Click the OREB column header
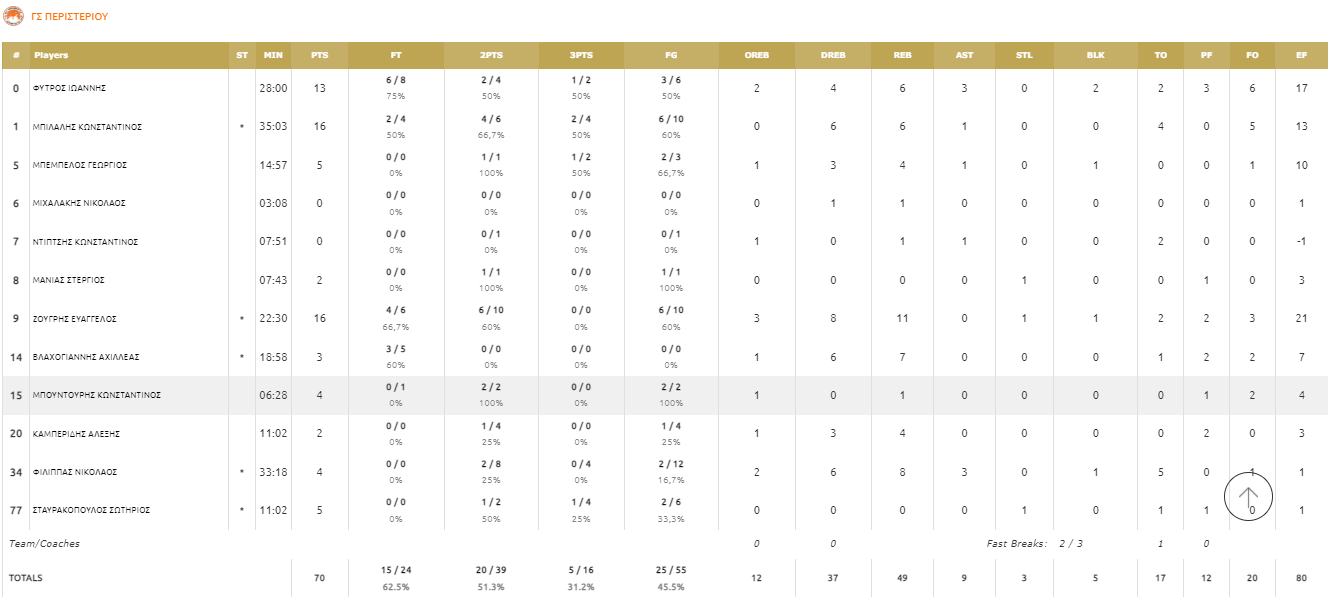The width and height of the screenshot is (1328, 597). click(x=757, y=55)
